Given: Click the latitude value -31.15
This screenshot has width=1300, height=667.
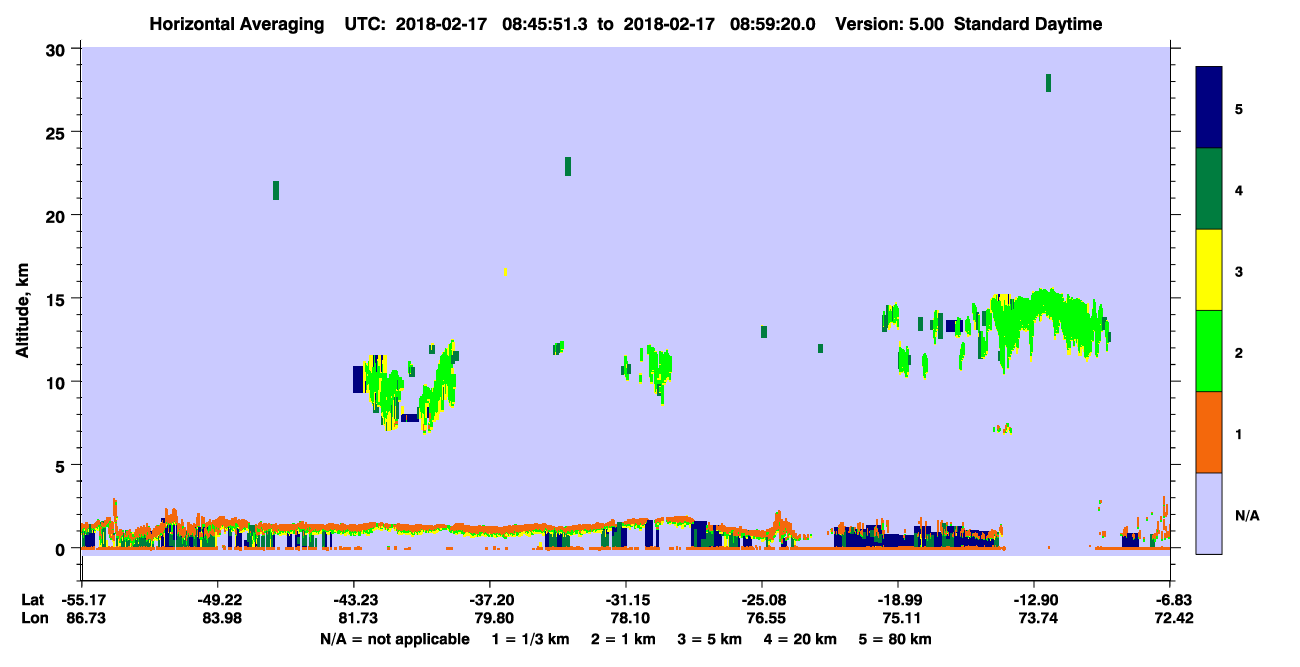Looking at the screenshot, I should click(626, 599).
